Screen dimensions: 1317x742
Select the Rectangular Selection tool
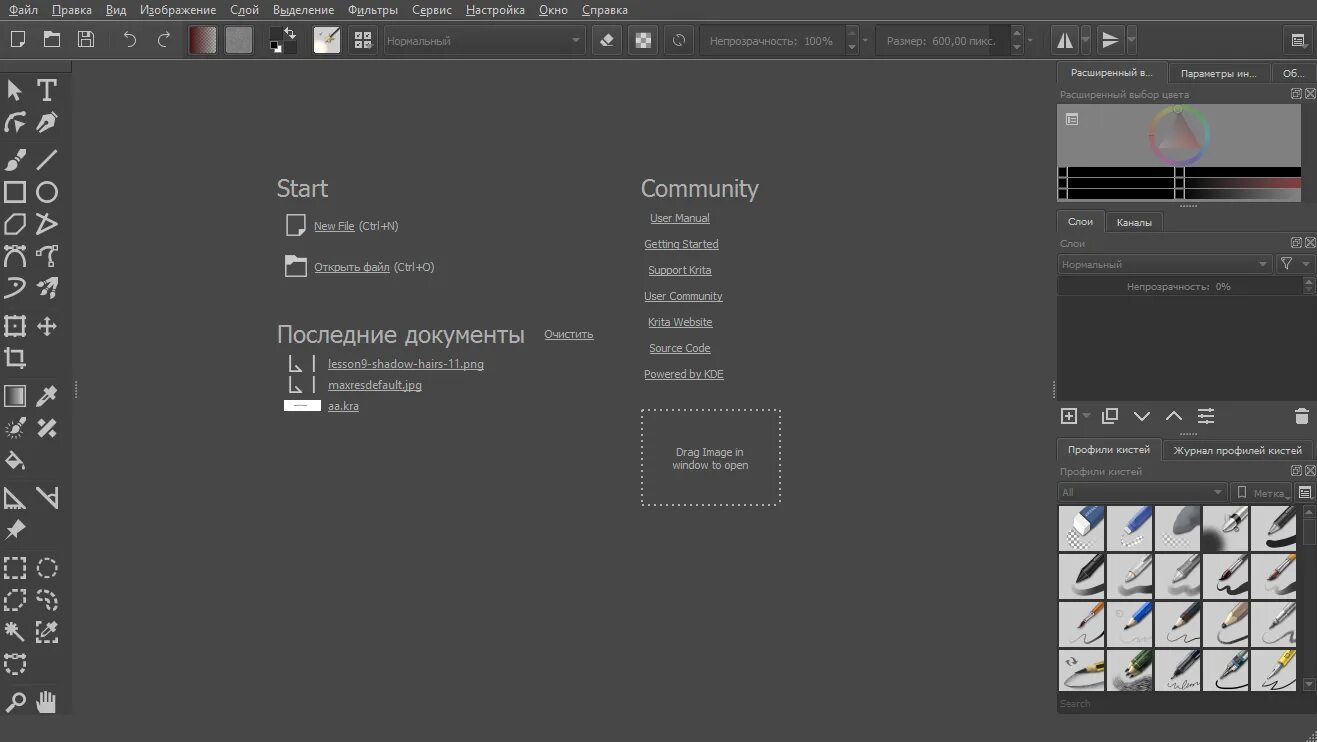(15, 569)
